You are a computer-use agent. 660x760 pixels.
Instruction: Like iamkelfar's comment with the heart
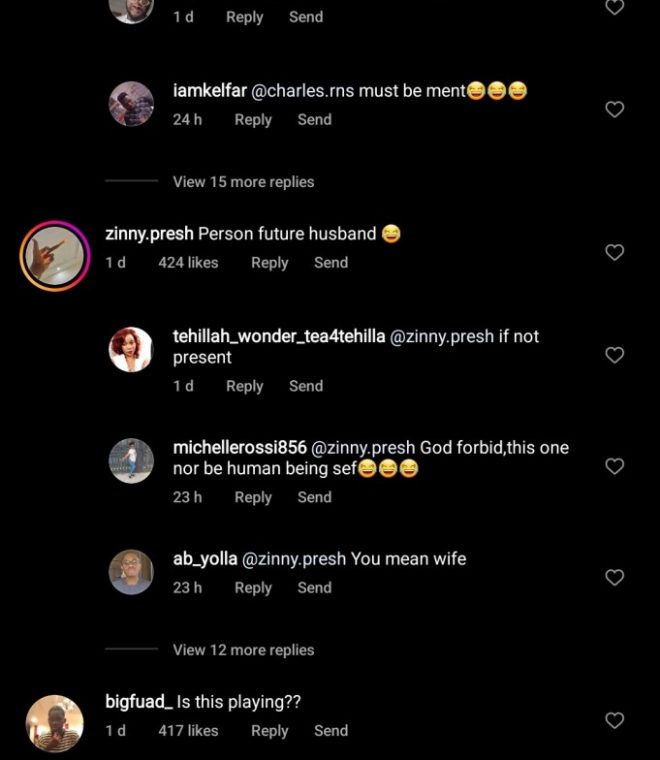[x=615, y=109]
